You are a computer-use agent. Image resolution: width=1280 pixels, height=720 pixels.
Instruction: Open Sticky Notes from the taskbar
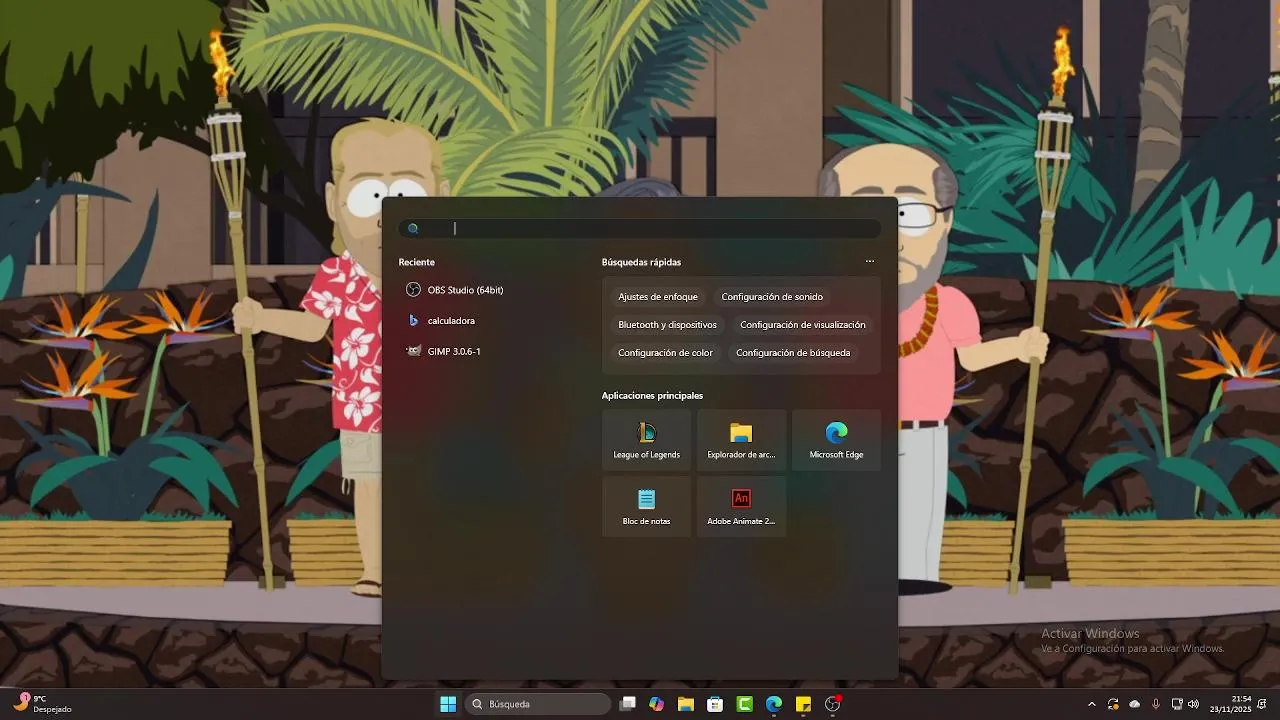click(x=803, y=704)
